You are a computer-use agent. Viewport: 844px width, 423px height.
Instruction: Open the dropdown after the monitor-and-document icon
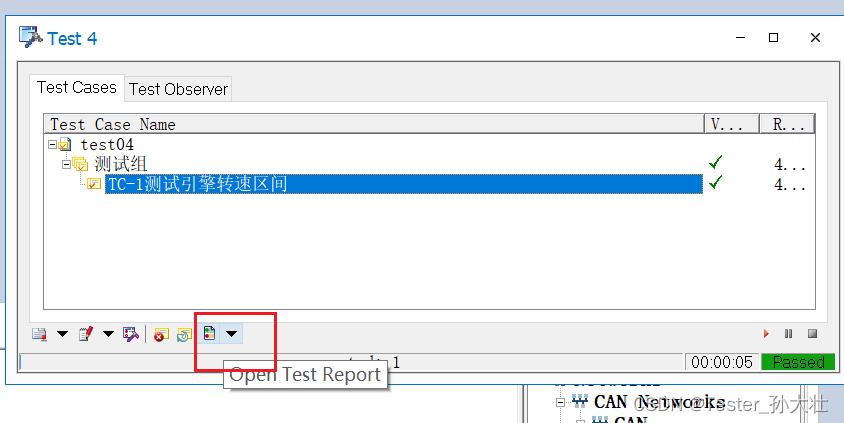(x=62, y=334)
